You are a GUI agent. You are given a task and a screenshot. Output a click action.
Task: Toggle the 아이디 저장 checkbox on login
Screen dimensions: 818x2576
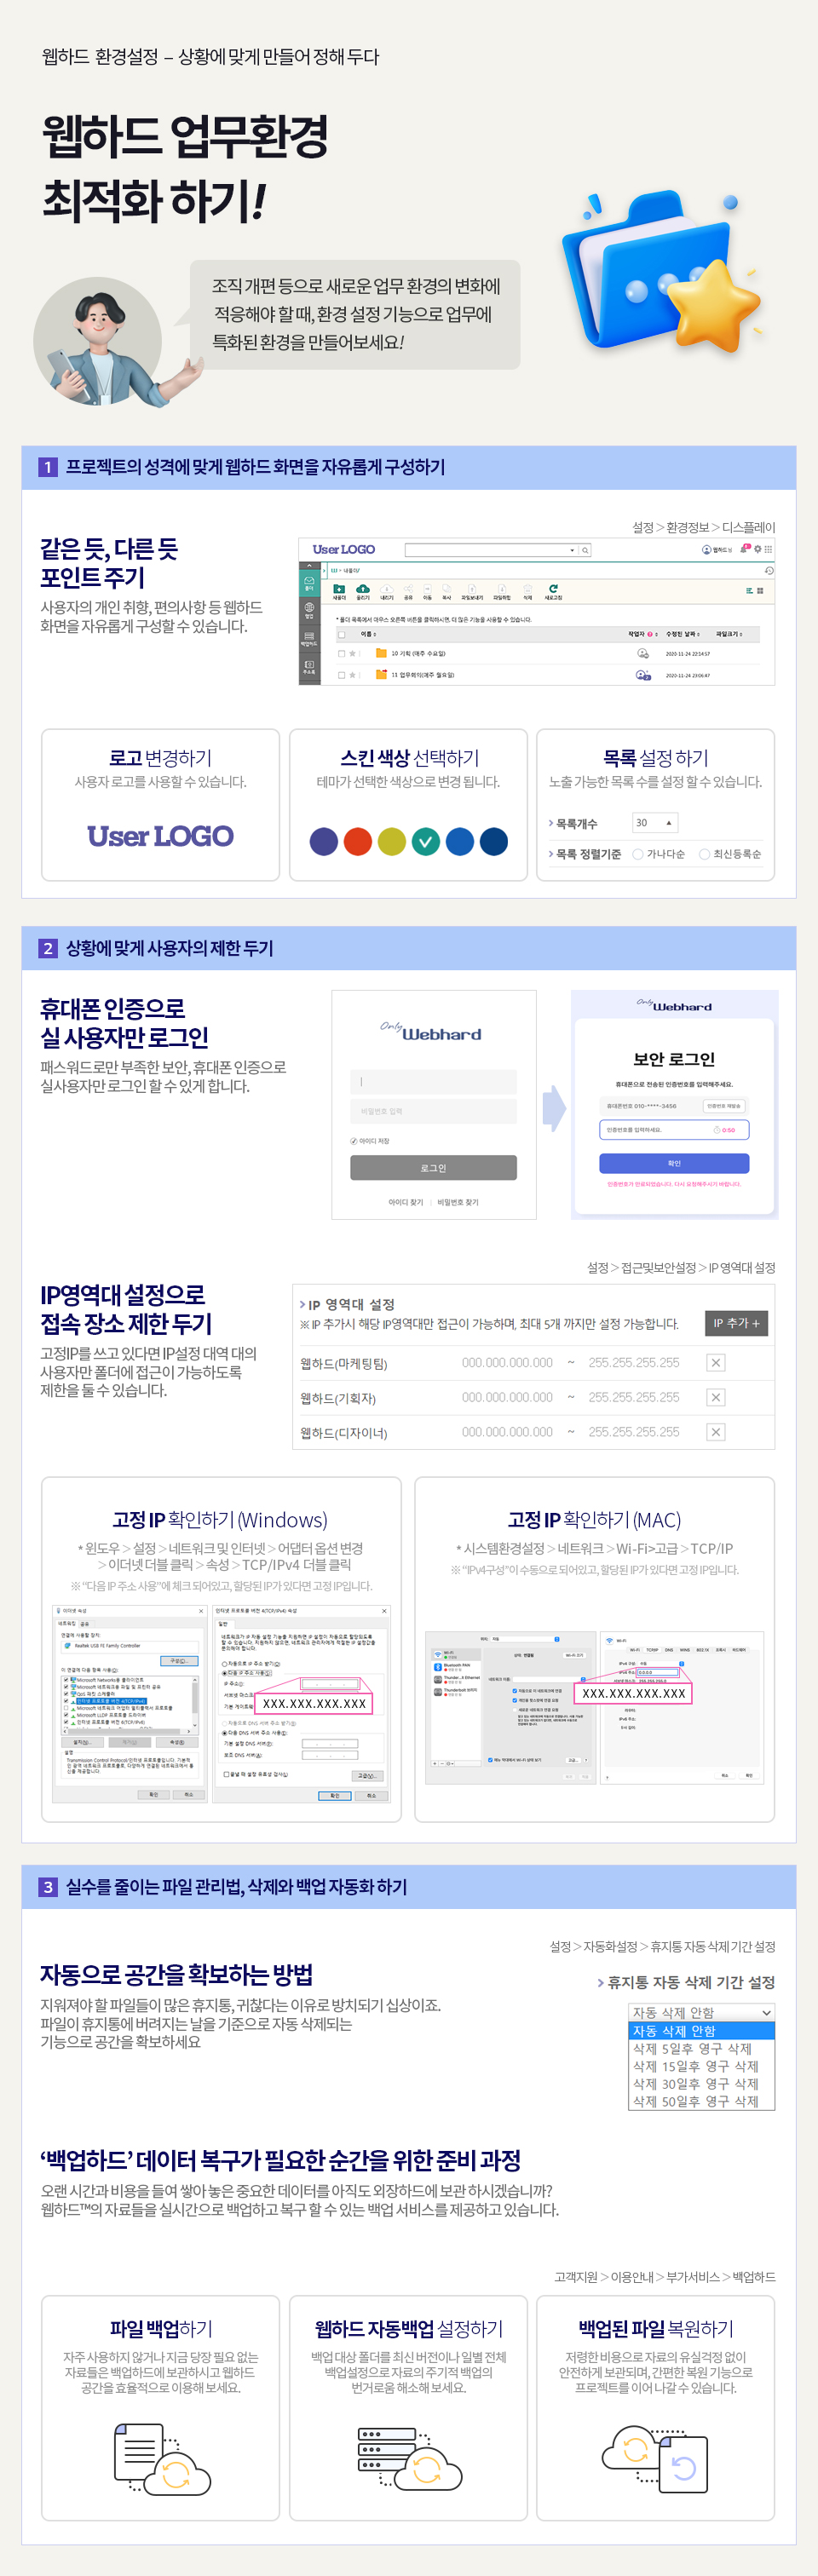[x=354, y=1141]
